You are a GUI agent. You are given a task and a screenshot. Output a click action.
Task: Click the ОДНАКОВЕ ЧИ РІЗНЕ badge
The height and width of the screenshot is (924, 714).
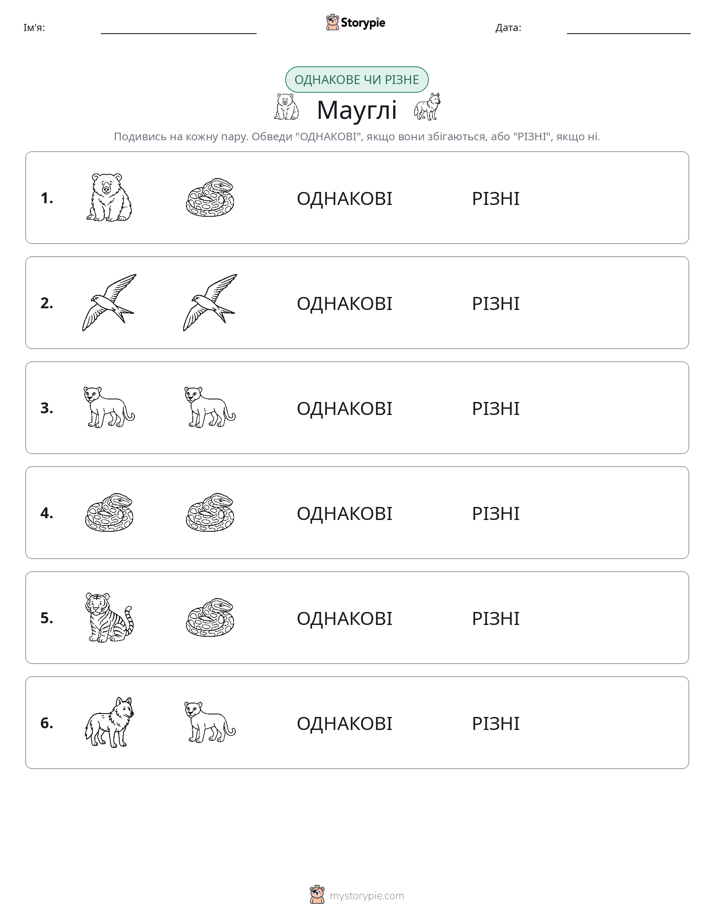tap(356, 80)
